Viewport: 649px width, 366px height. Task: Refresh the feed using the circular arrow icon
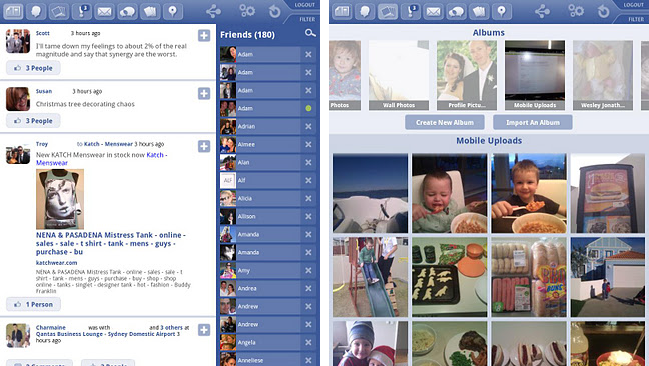pos(274,11)
